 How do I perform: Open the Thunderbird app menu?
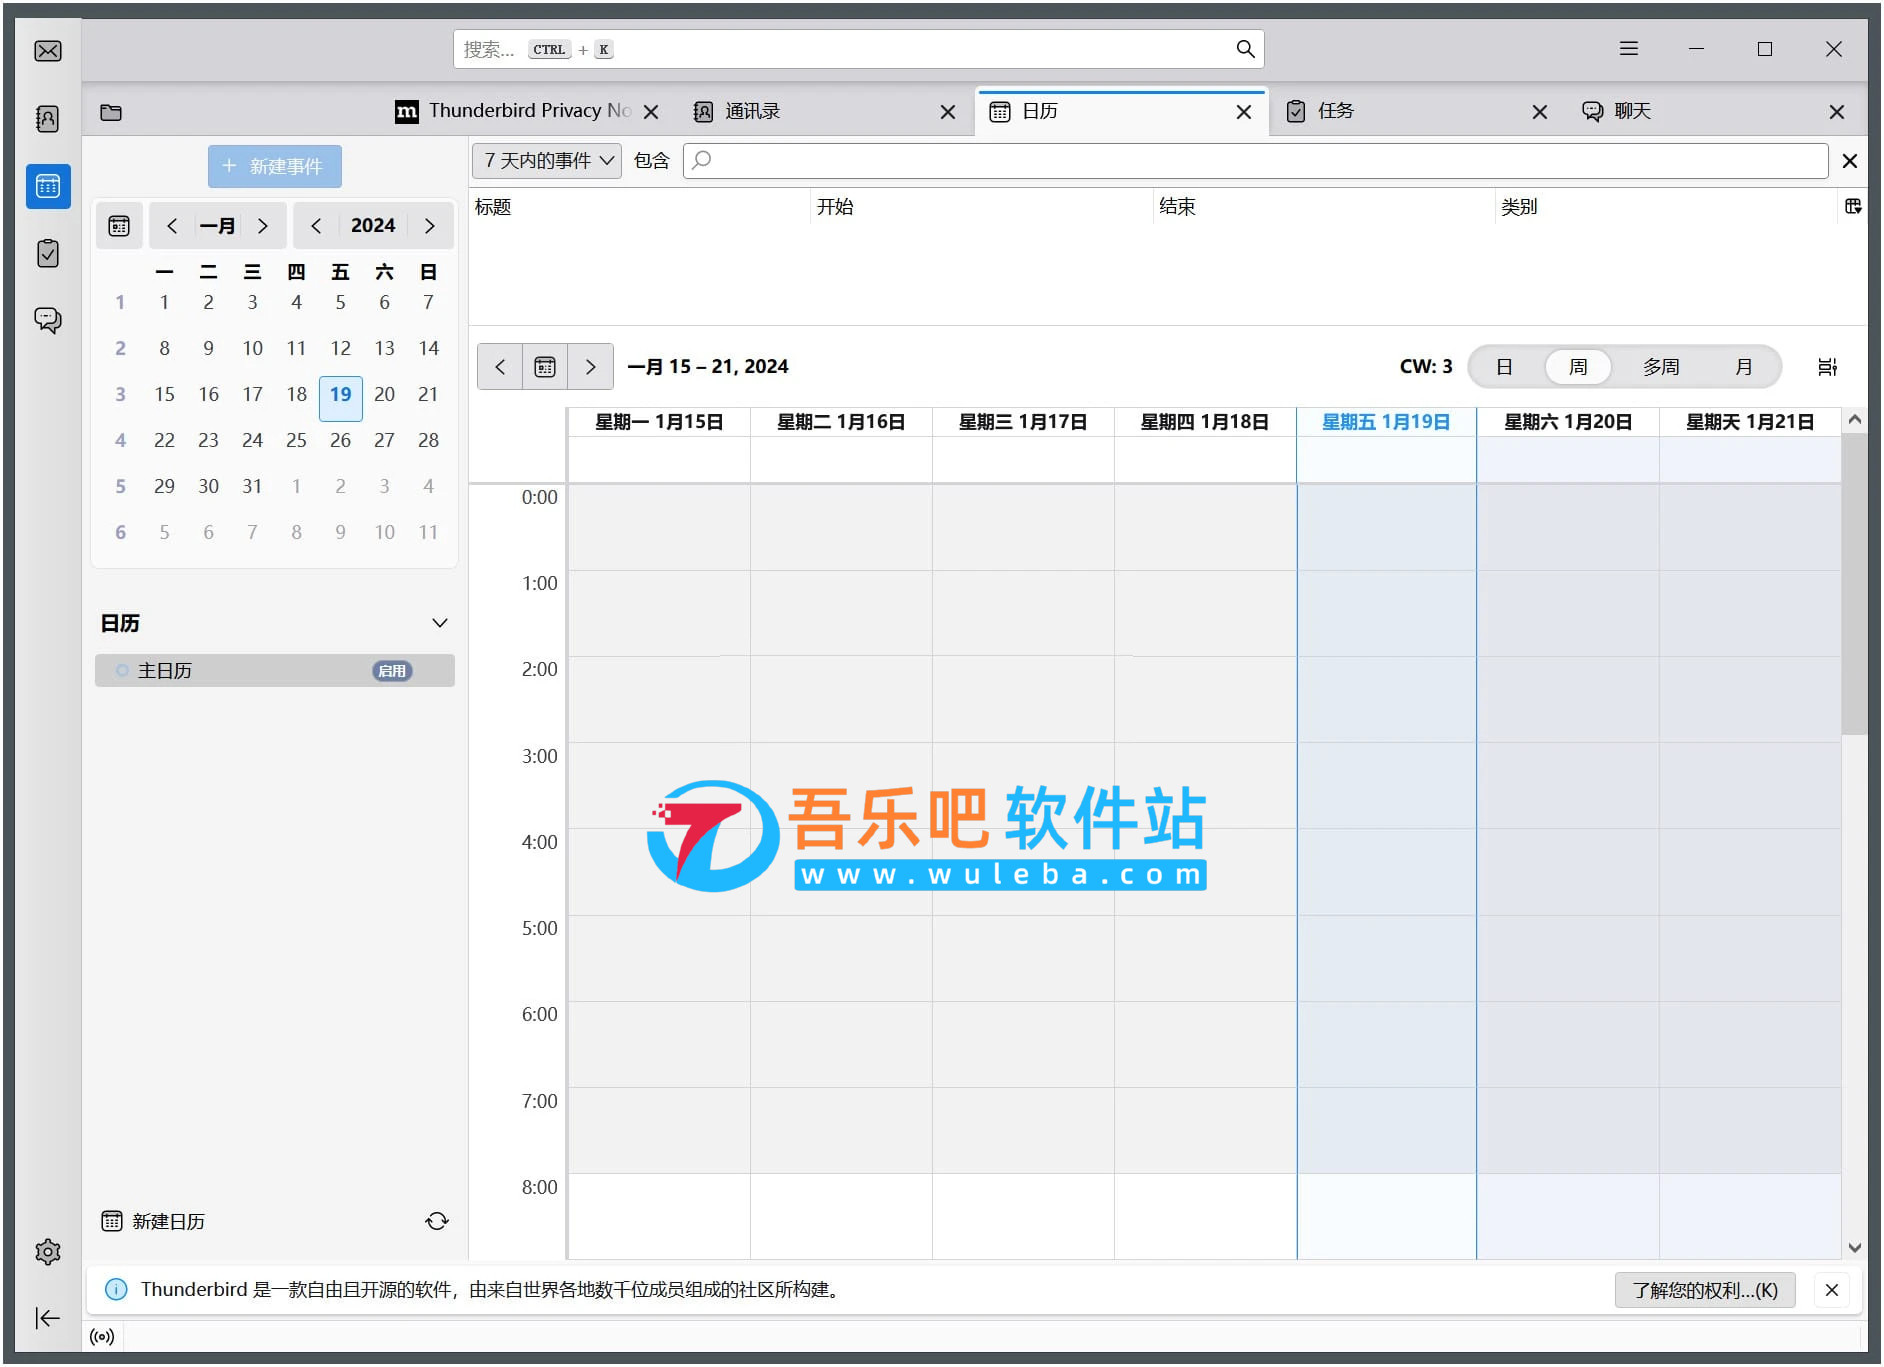1629,49
